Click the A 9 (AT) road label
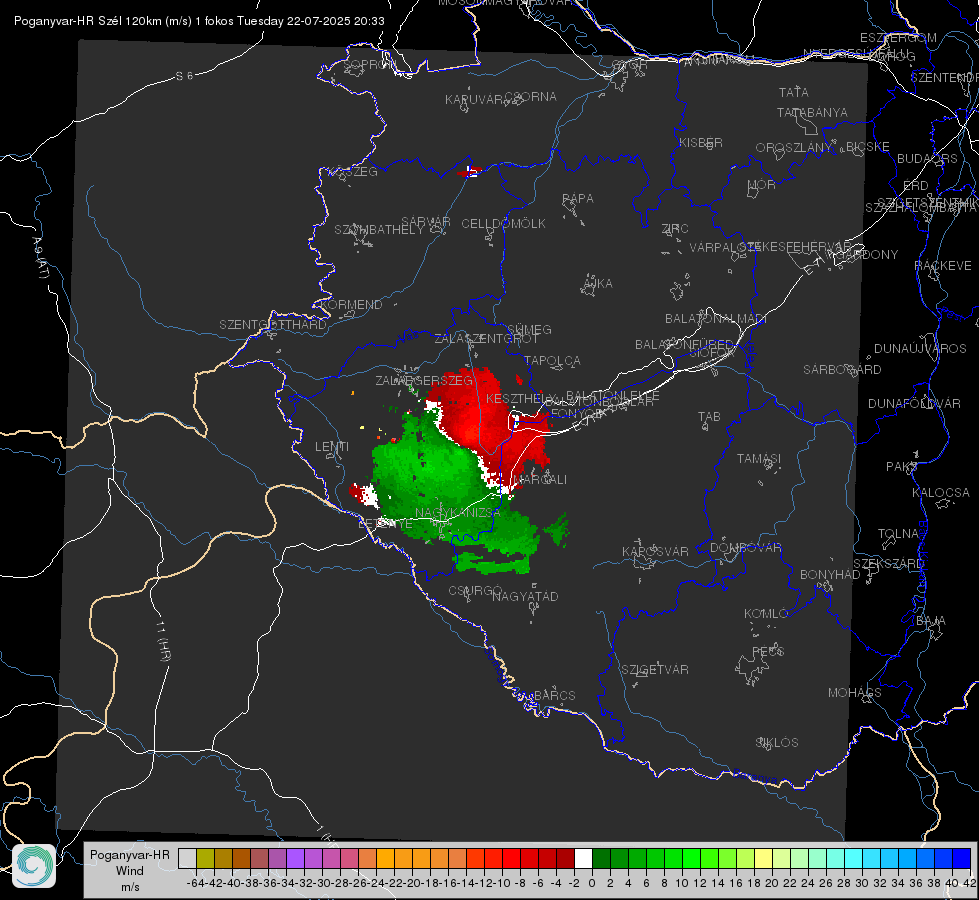This screenshot has width=979, height=900. point(41,258)
